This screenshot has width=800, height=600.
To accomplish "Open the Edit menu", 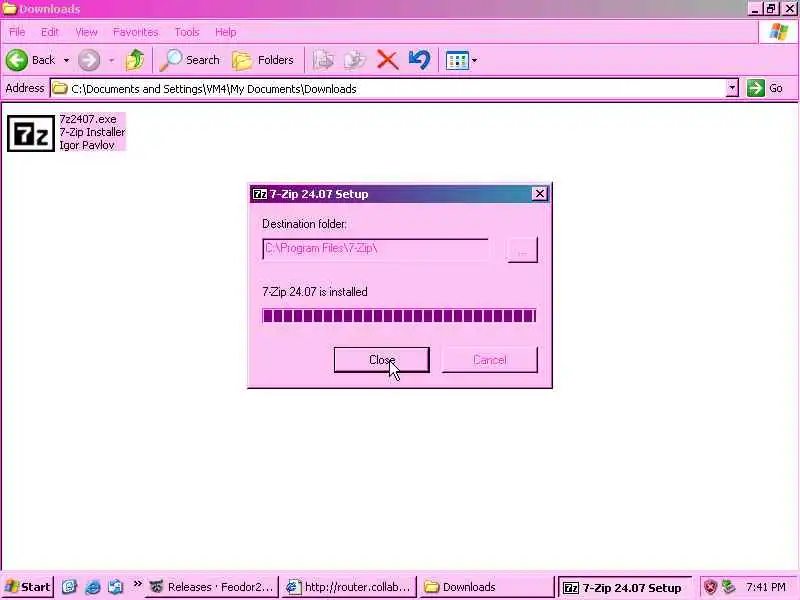I will (x=49, y=32).
